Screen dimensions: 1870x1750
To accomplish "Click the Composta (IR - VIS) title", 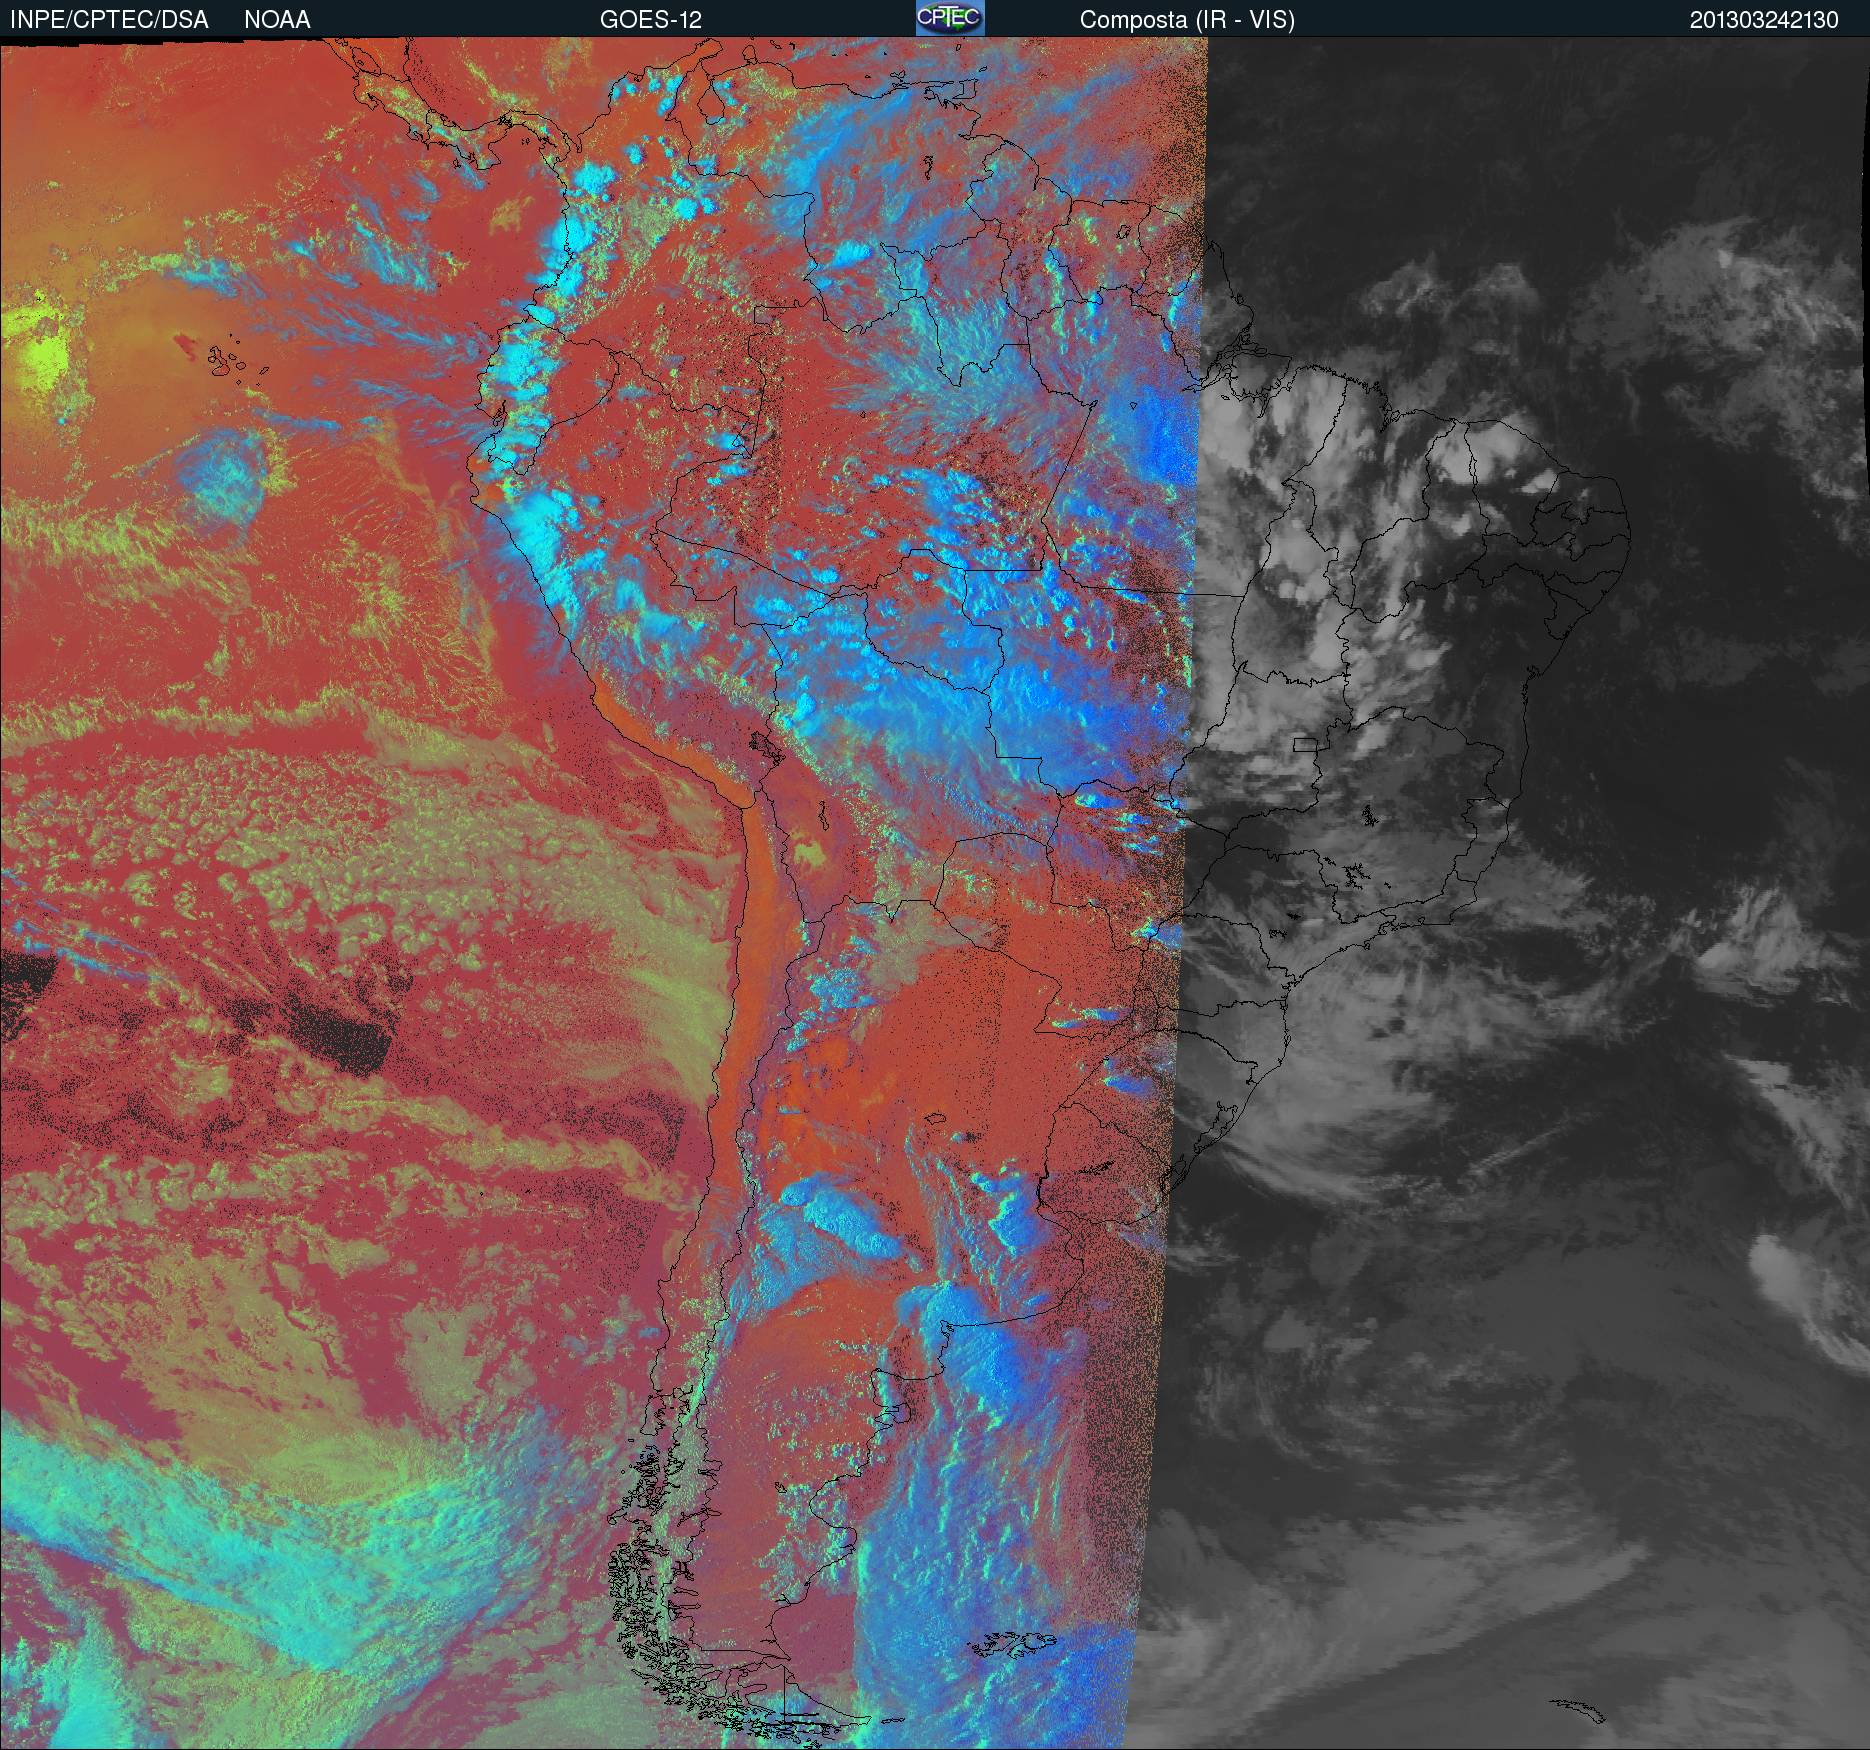I will pos(1187,20).
